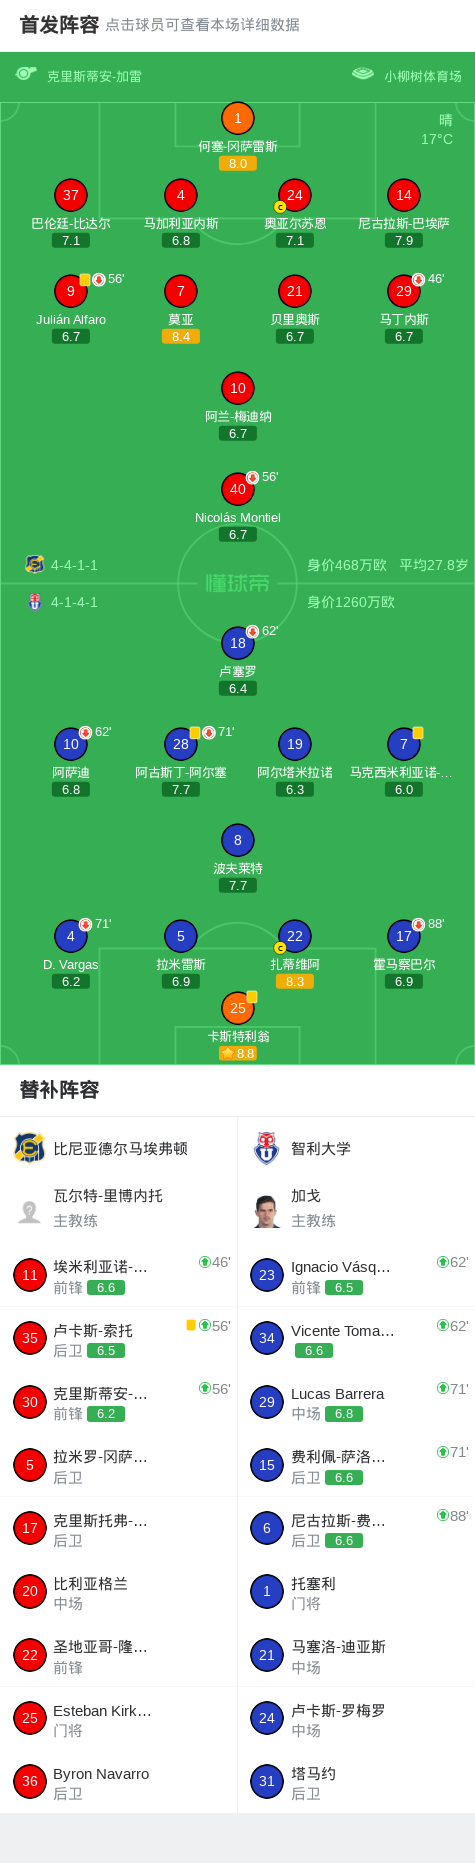Viewport: 475px width, 1863px height.
Task: Select number 40 Nicolás Montiel icon
Action: pyautogui.click(x=237, y=489)
